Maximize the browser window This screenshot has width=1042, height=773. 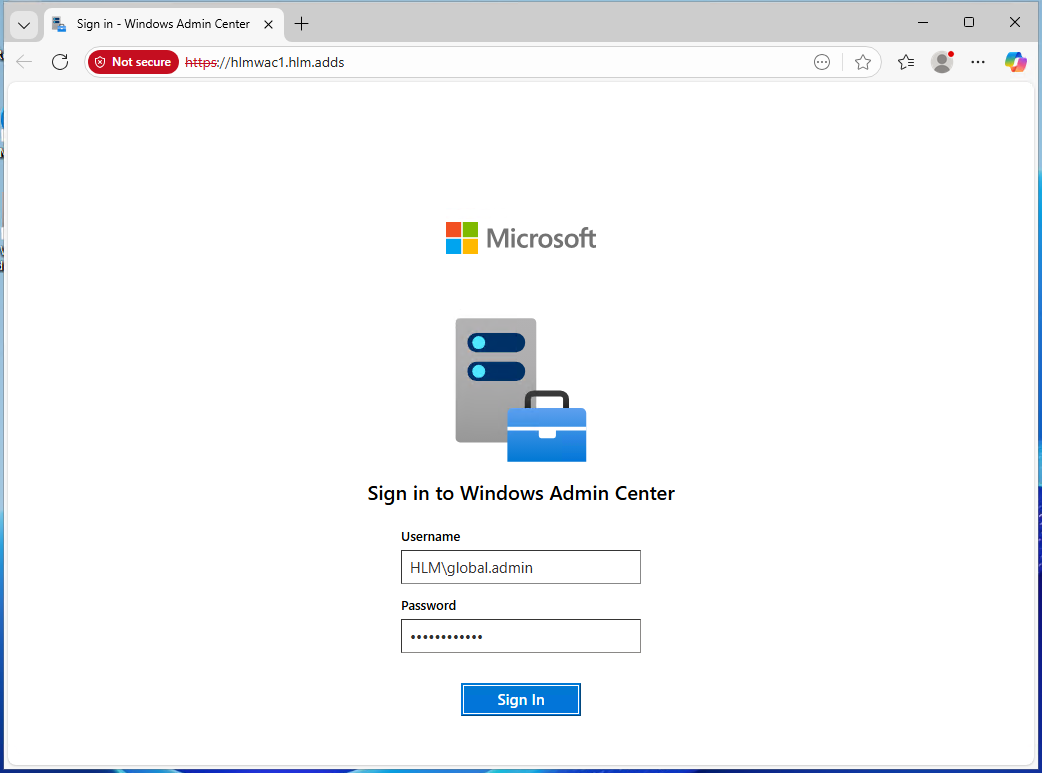968,22
